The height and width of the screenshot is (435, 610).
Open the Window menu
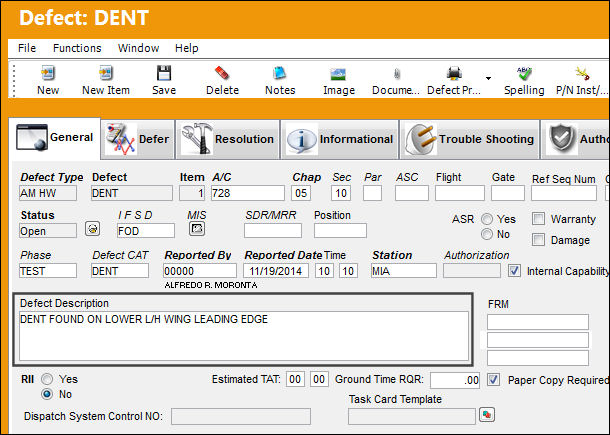point(138,48)
